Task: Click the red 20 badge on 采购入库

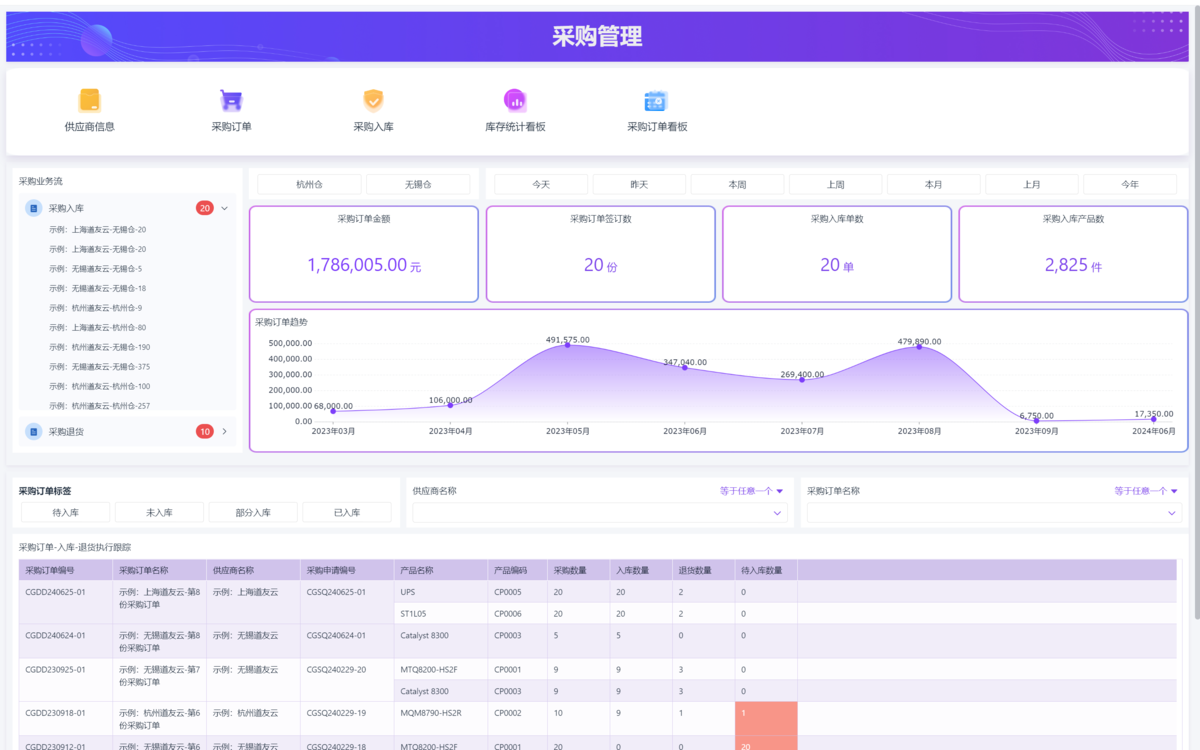Action: pyautogui.click(x=204, y=208)
